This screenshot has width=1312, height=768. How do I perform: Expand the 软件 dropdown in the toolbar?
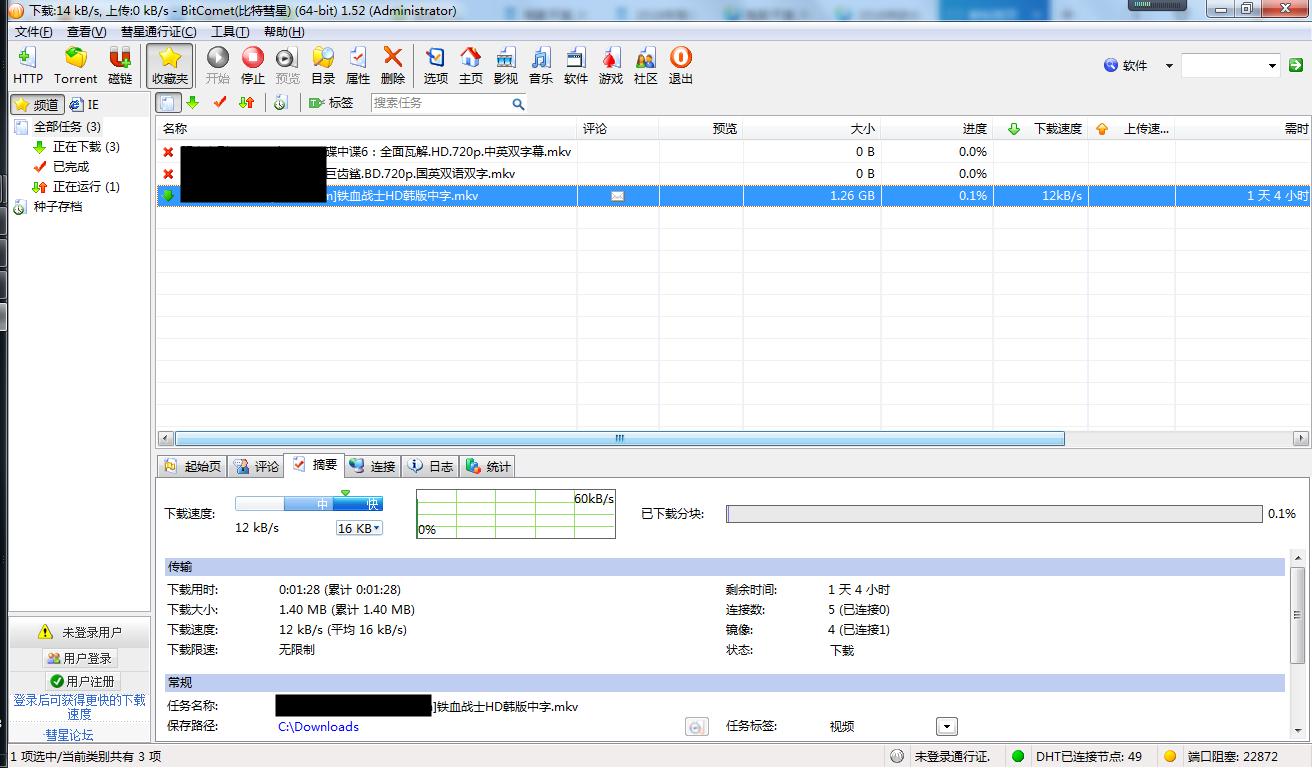[x=1170, y=64]
